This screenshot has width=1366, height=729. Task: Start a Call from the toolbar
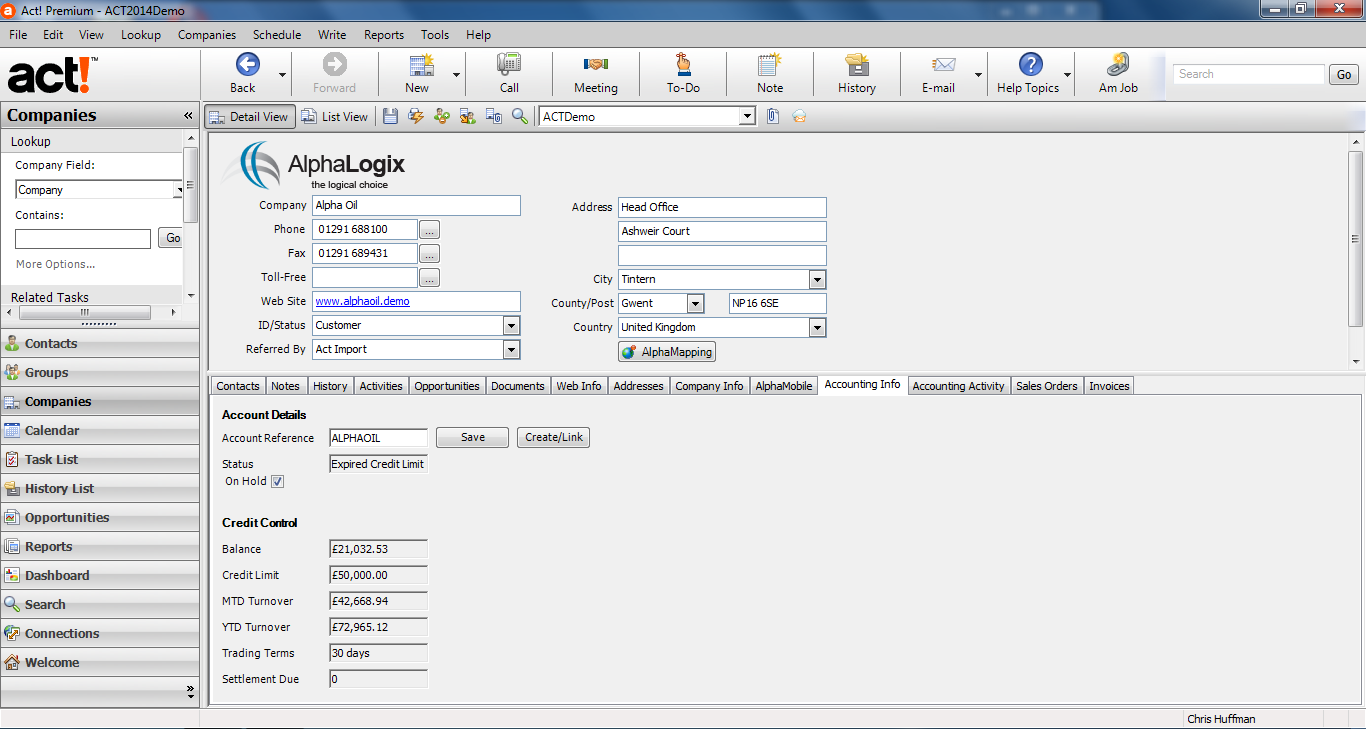(509, 73)
